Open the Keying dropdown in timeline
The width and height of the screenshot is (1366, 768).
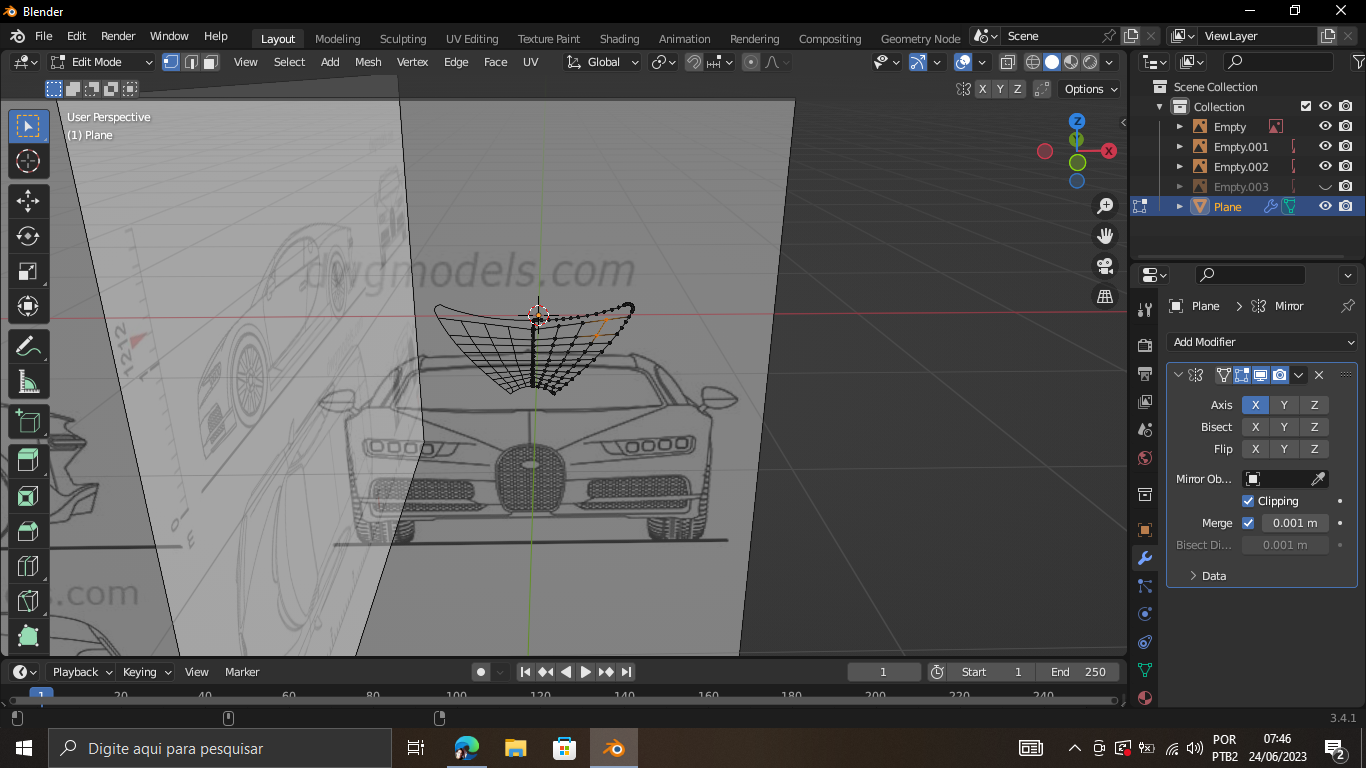145,672
